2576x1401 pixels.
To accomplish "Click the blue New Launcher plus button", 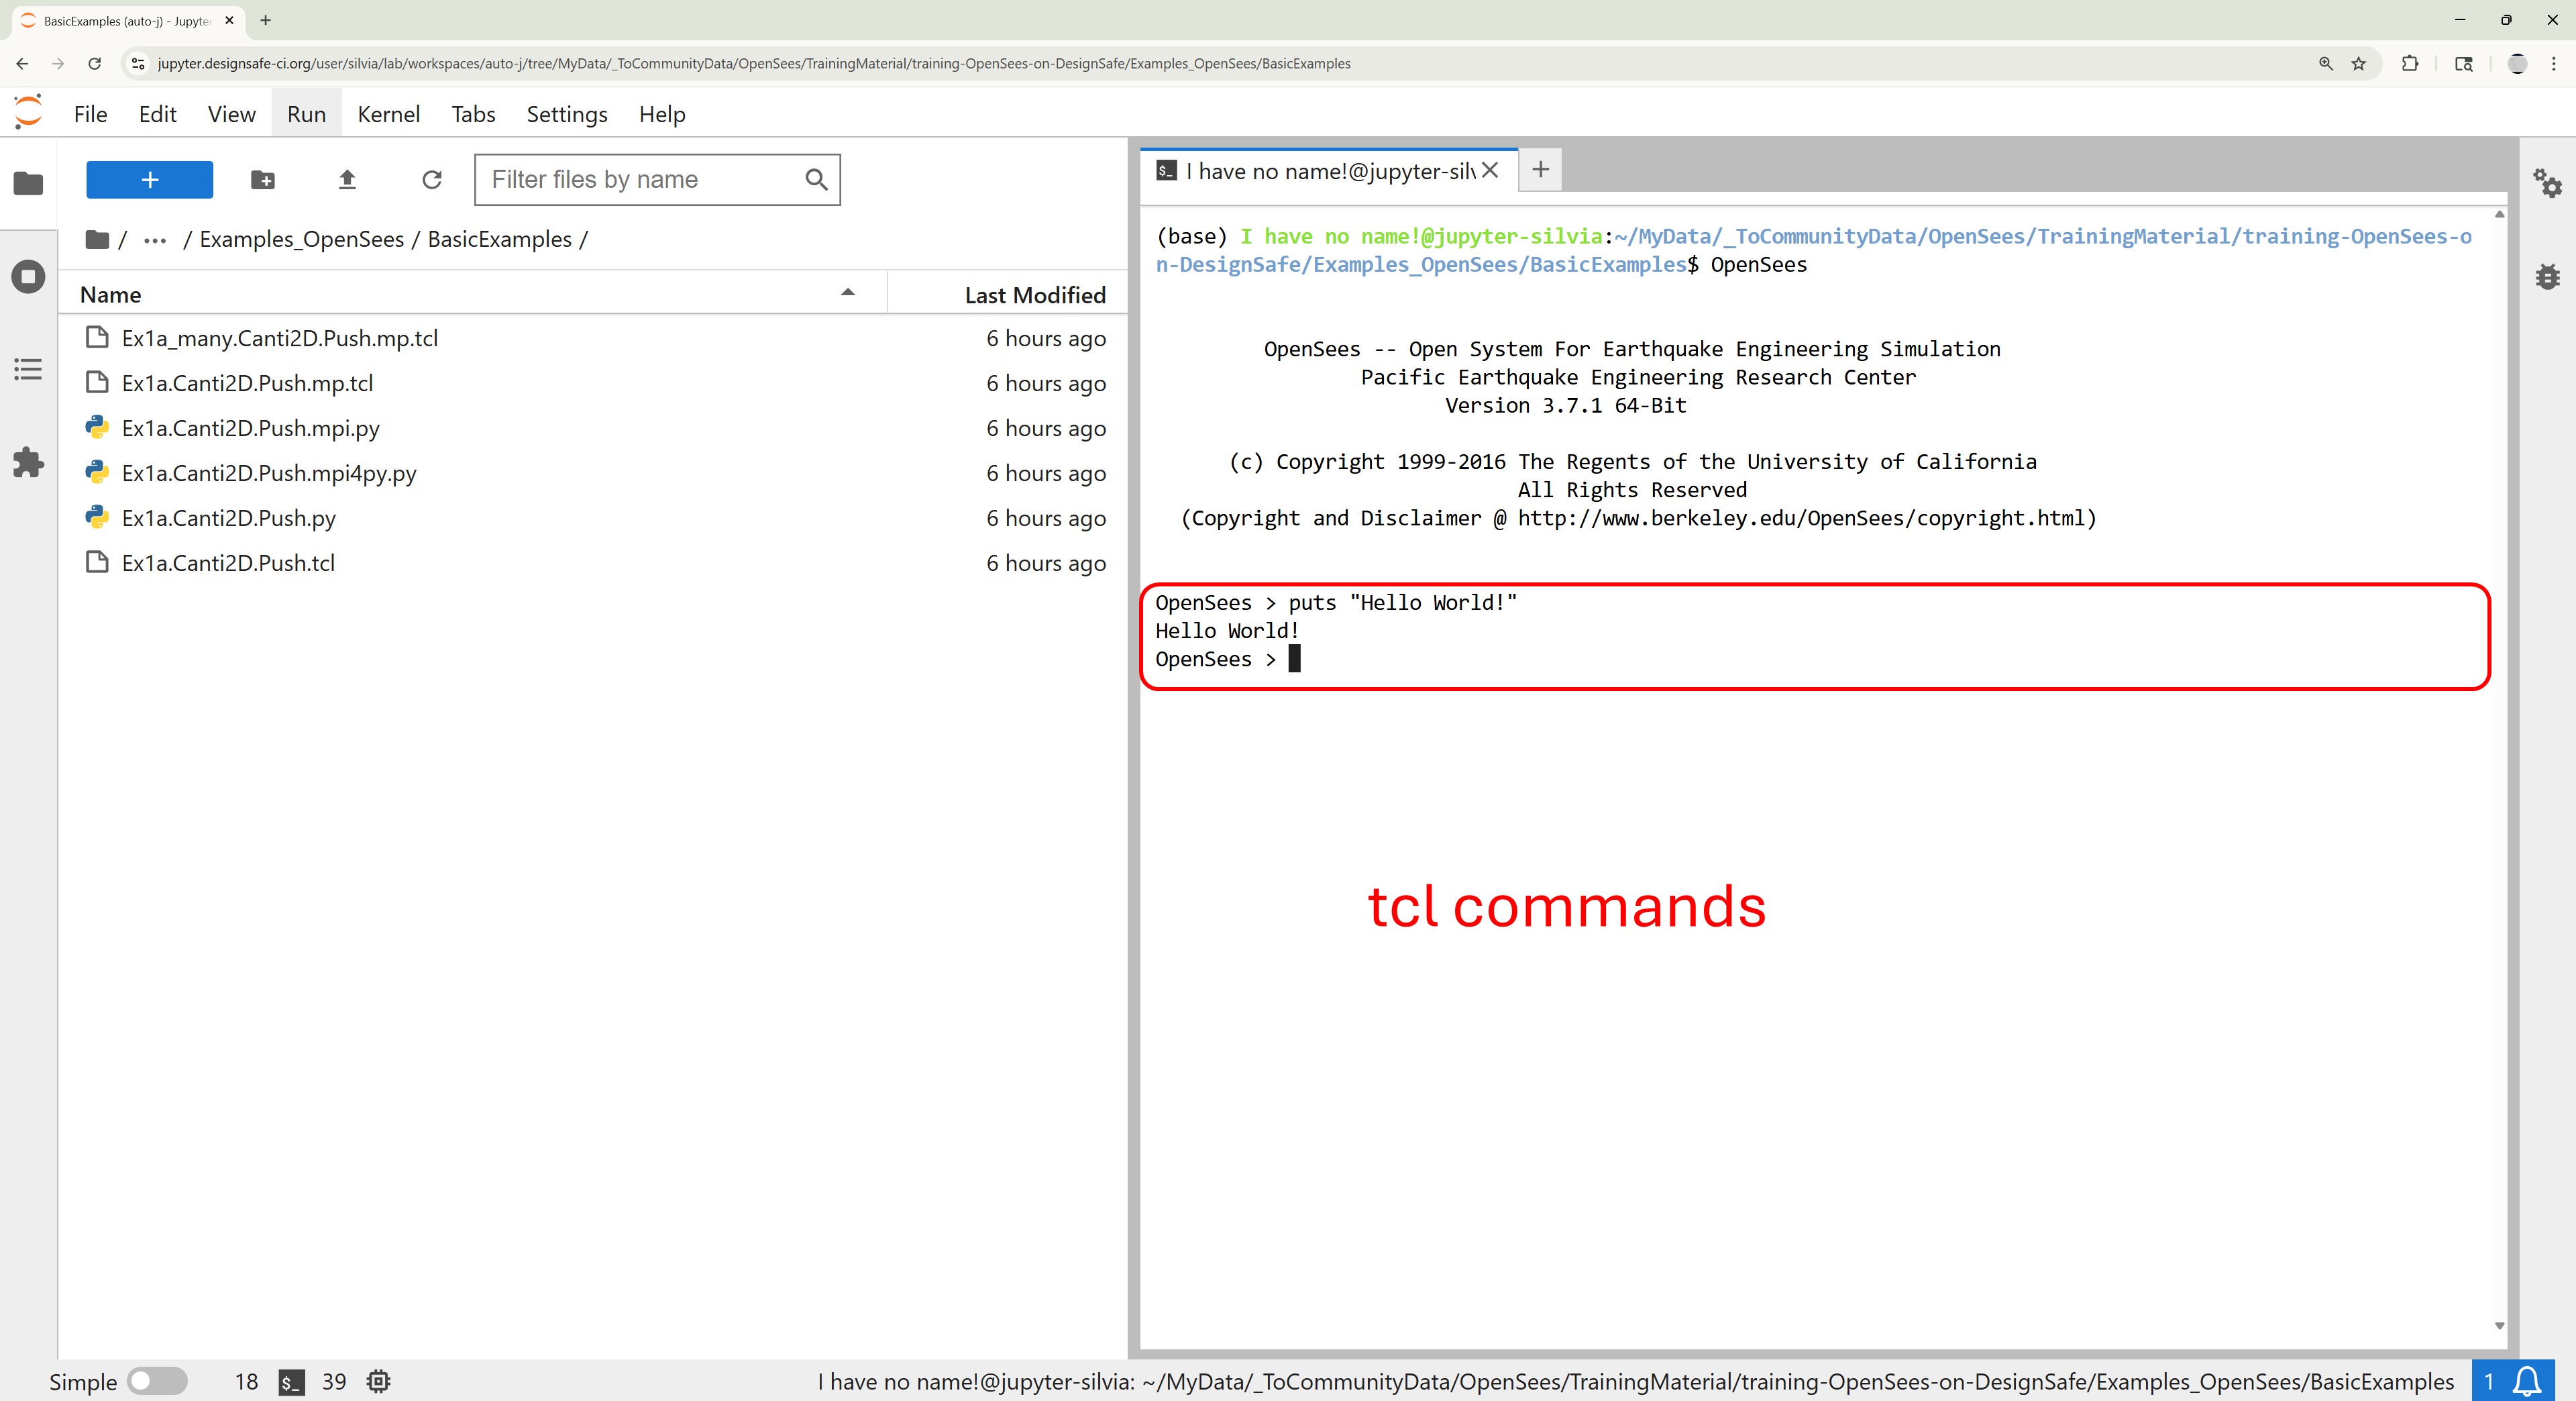I will [149, 180].
